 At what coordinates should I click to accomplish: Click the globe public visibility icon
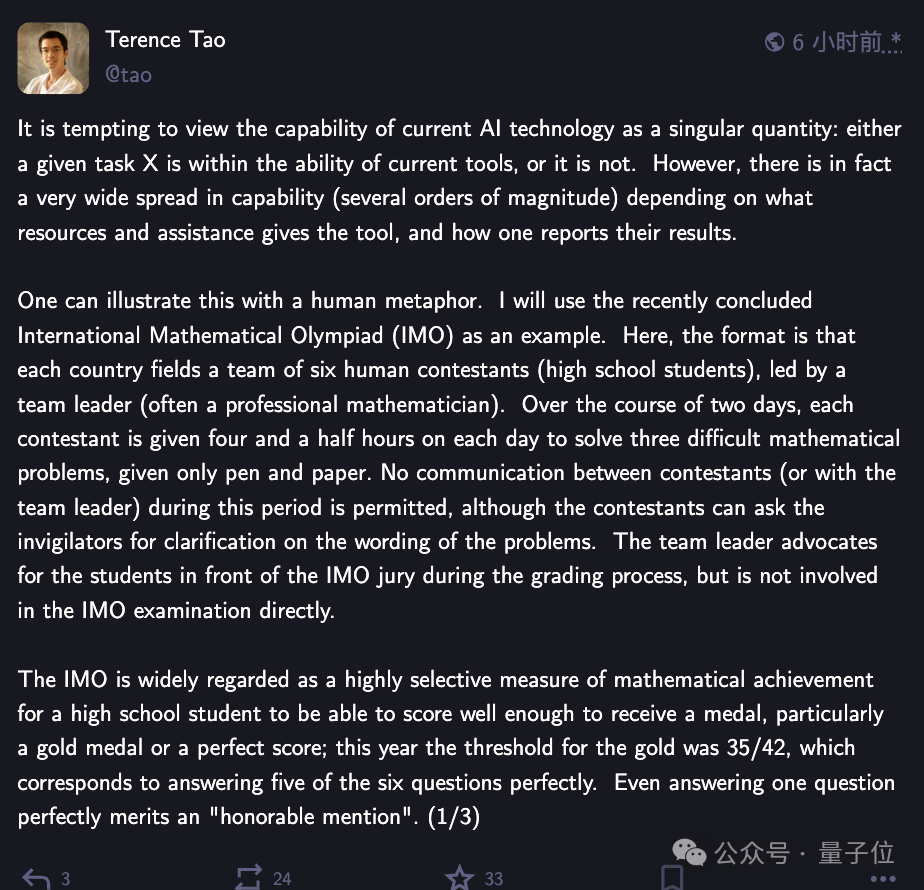click(774, 42)
